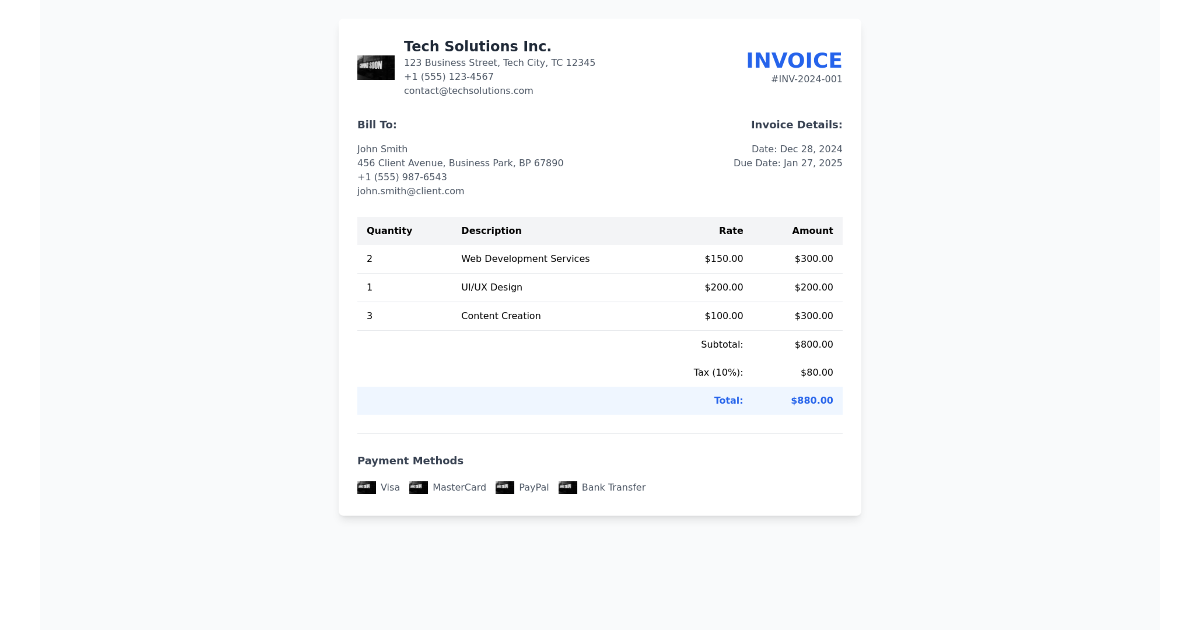Select the Bank Transfer payment icon
Viewport: 1200px width, 630px height.
(568, 487)
